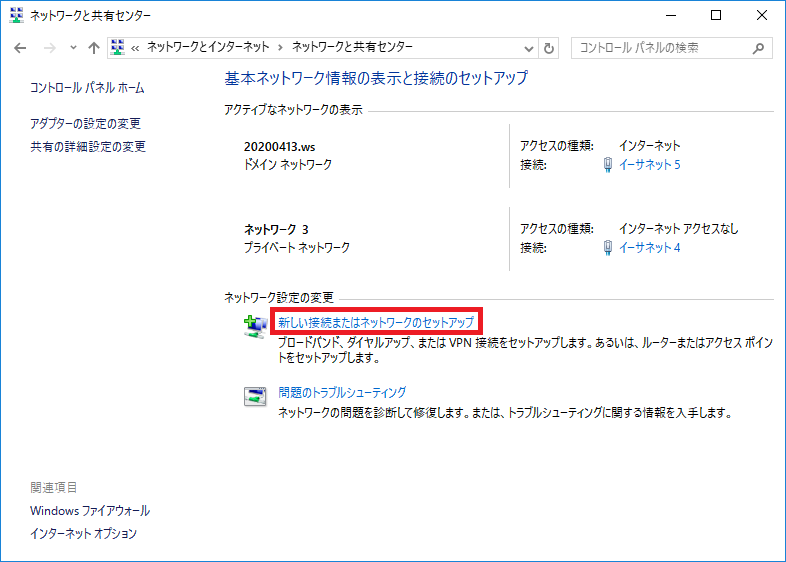Click the 基本ネットワーク情報の表示と接続のセットアップ heading
The width and height of the screenshot is (786, 562).
376,78
